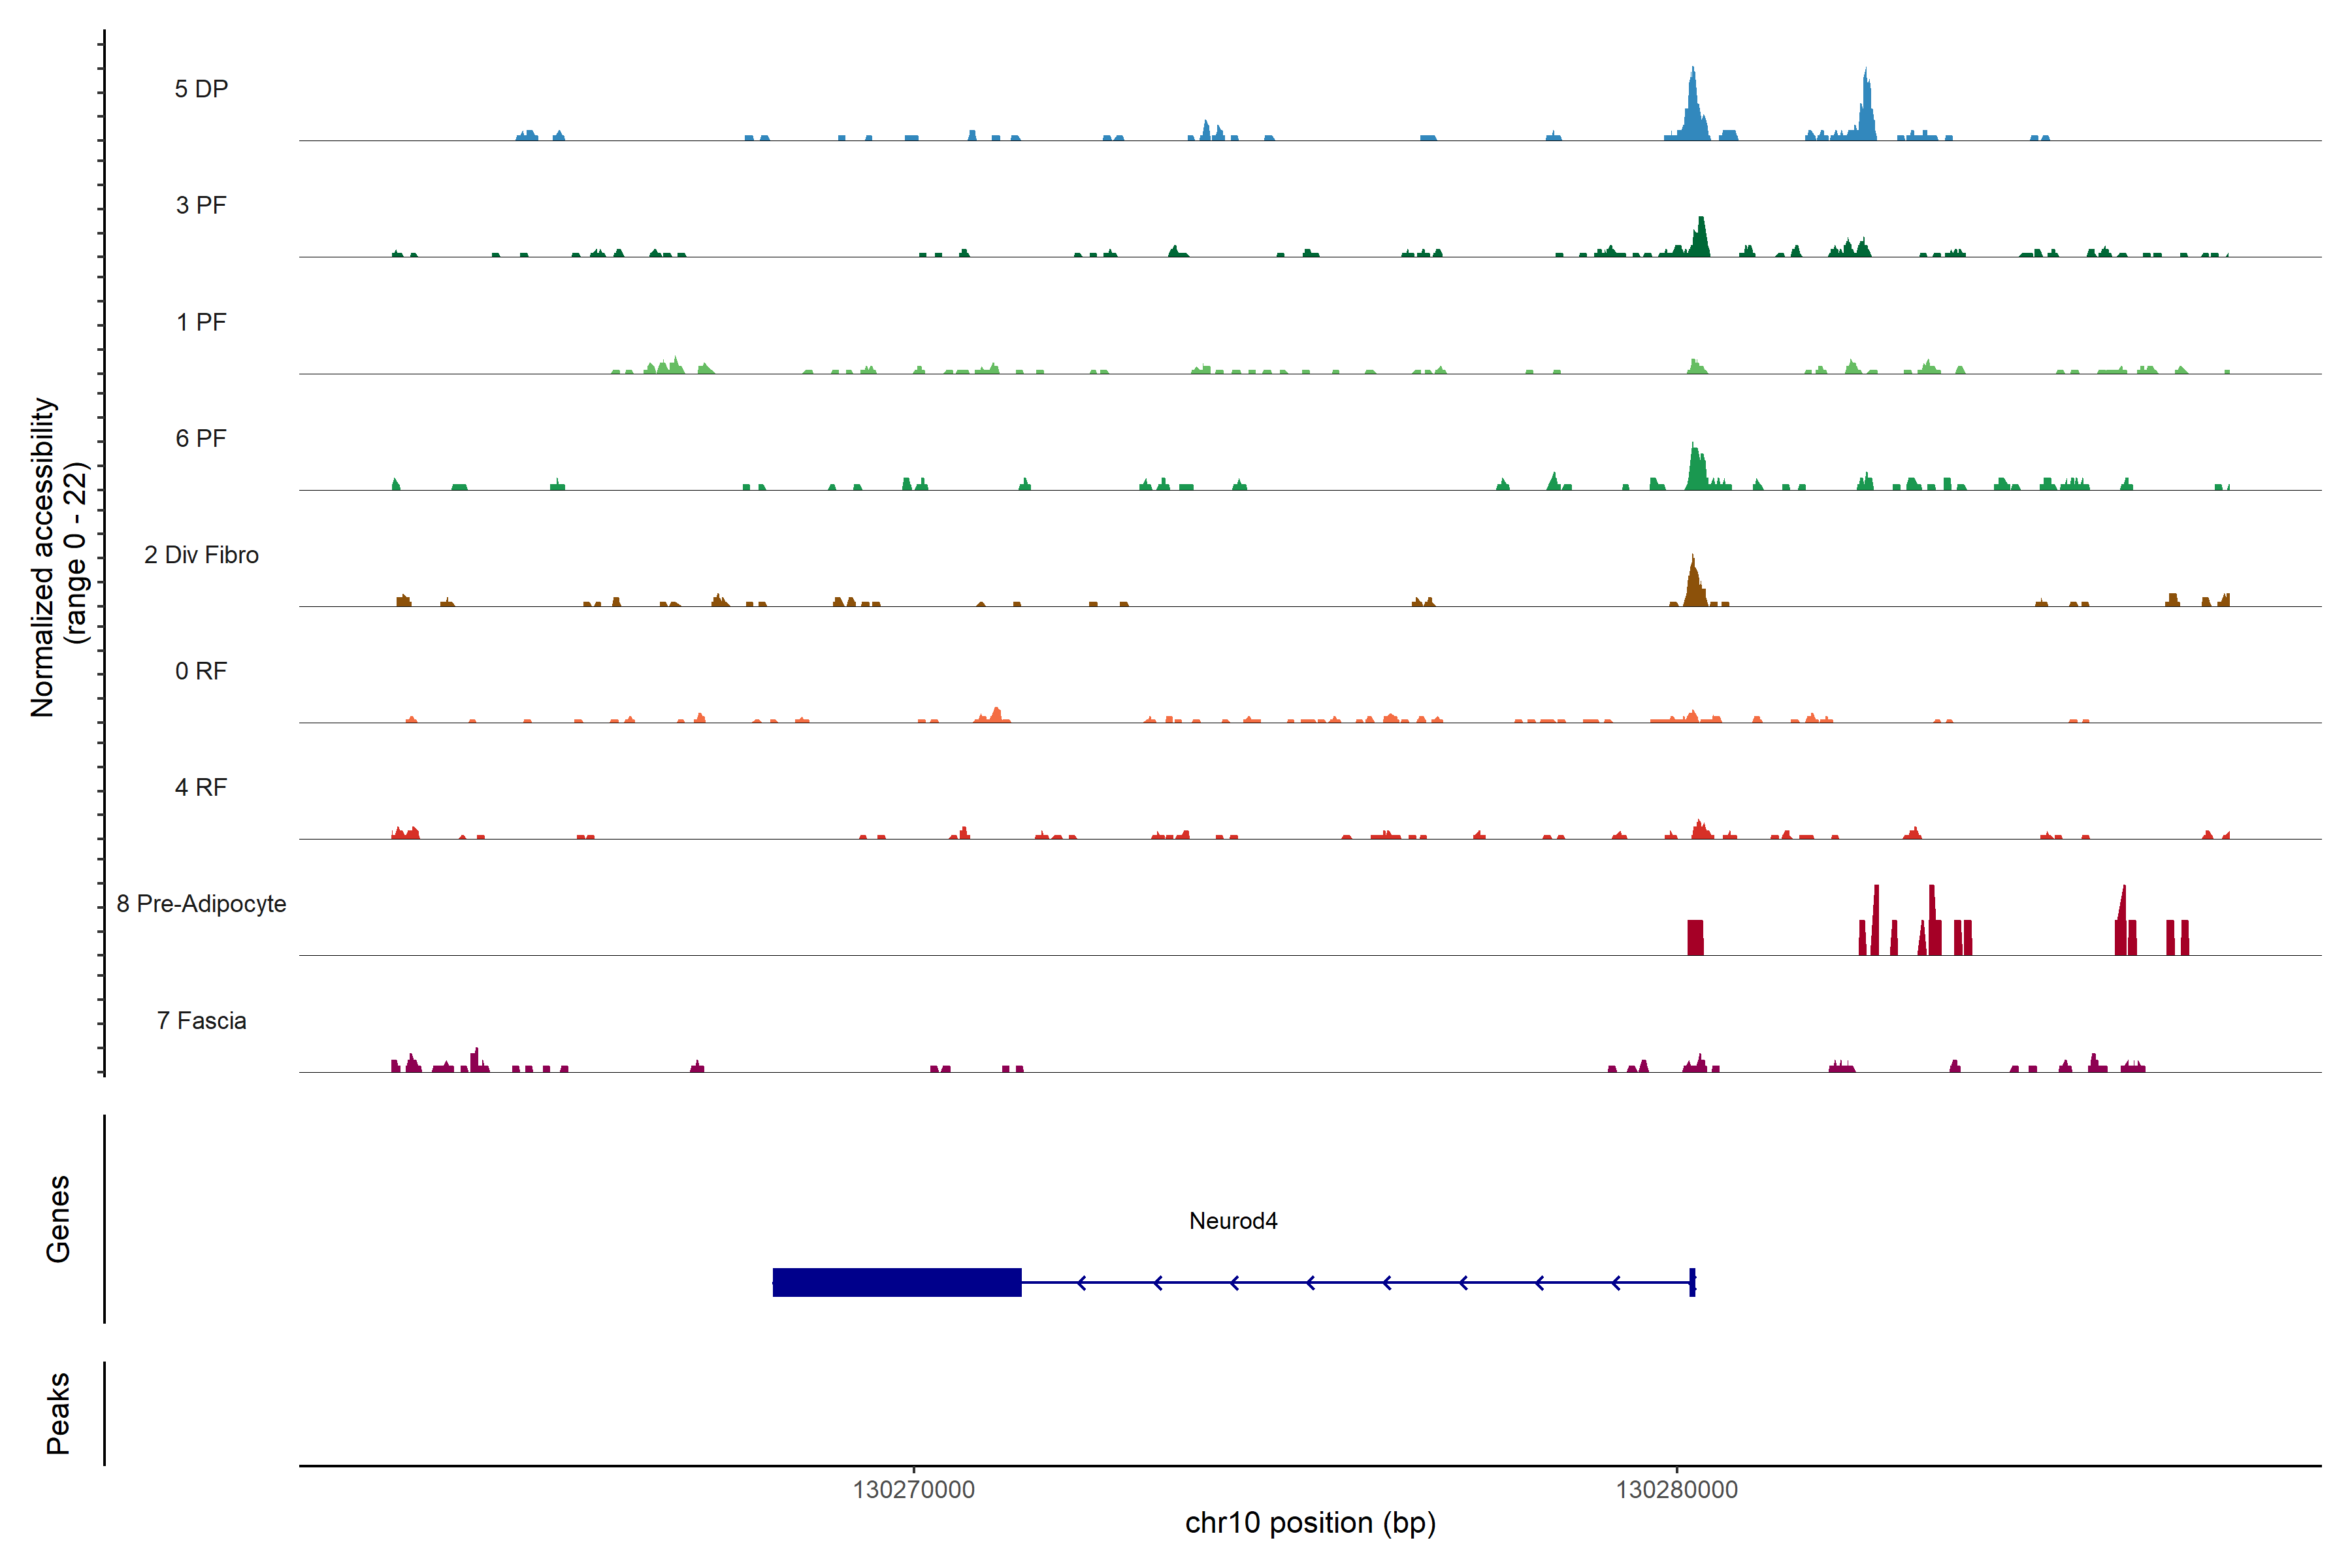Click the 130270000 axis tick label
2352x1568 pixels.
tap(913, 1490)
